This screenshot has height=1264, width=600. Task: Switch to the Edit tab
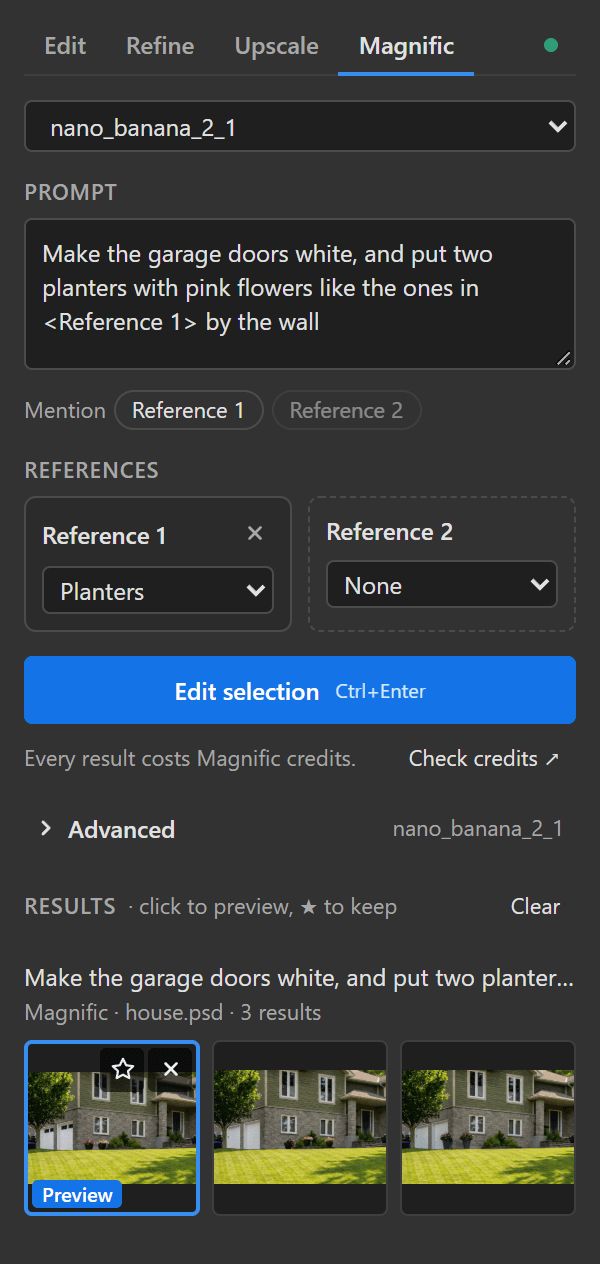(65, 46)
